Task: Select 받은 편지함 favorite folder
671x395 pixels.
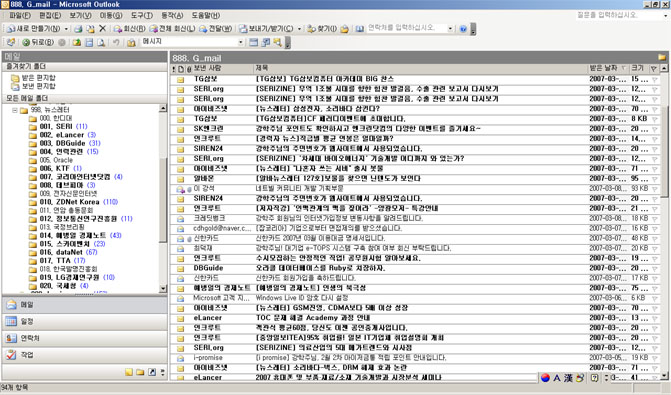Action: tap(39, 78)
